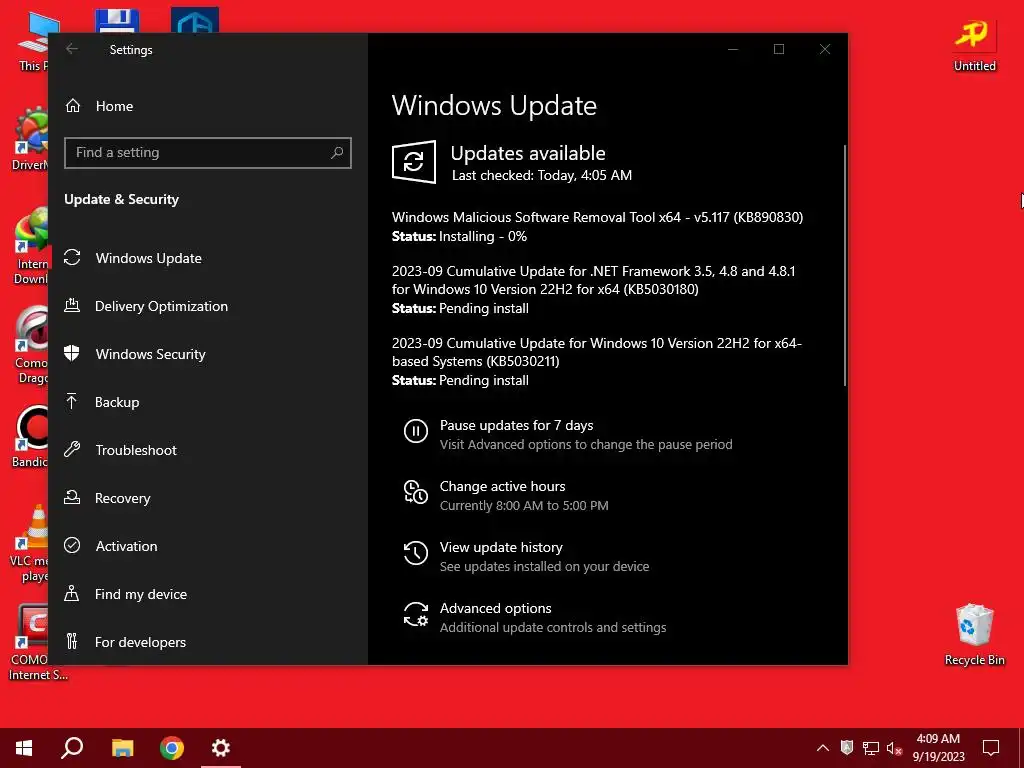Select the Bandicam desktop icon
This screenshot has width=1024, height=768.
tap(29, 438)
